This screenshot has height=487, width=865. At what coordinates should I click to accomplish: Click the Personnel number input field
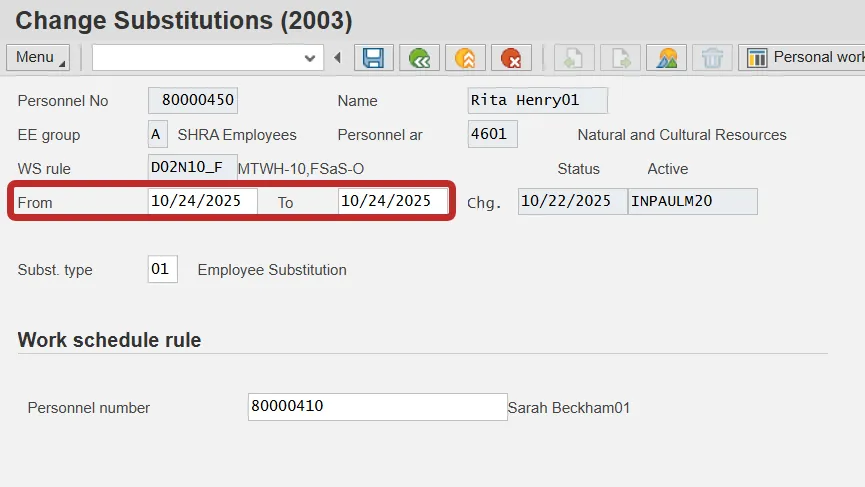(x=377, y=406)
